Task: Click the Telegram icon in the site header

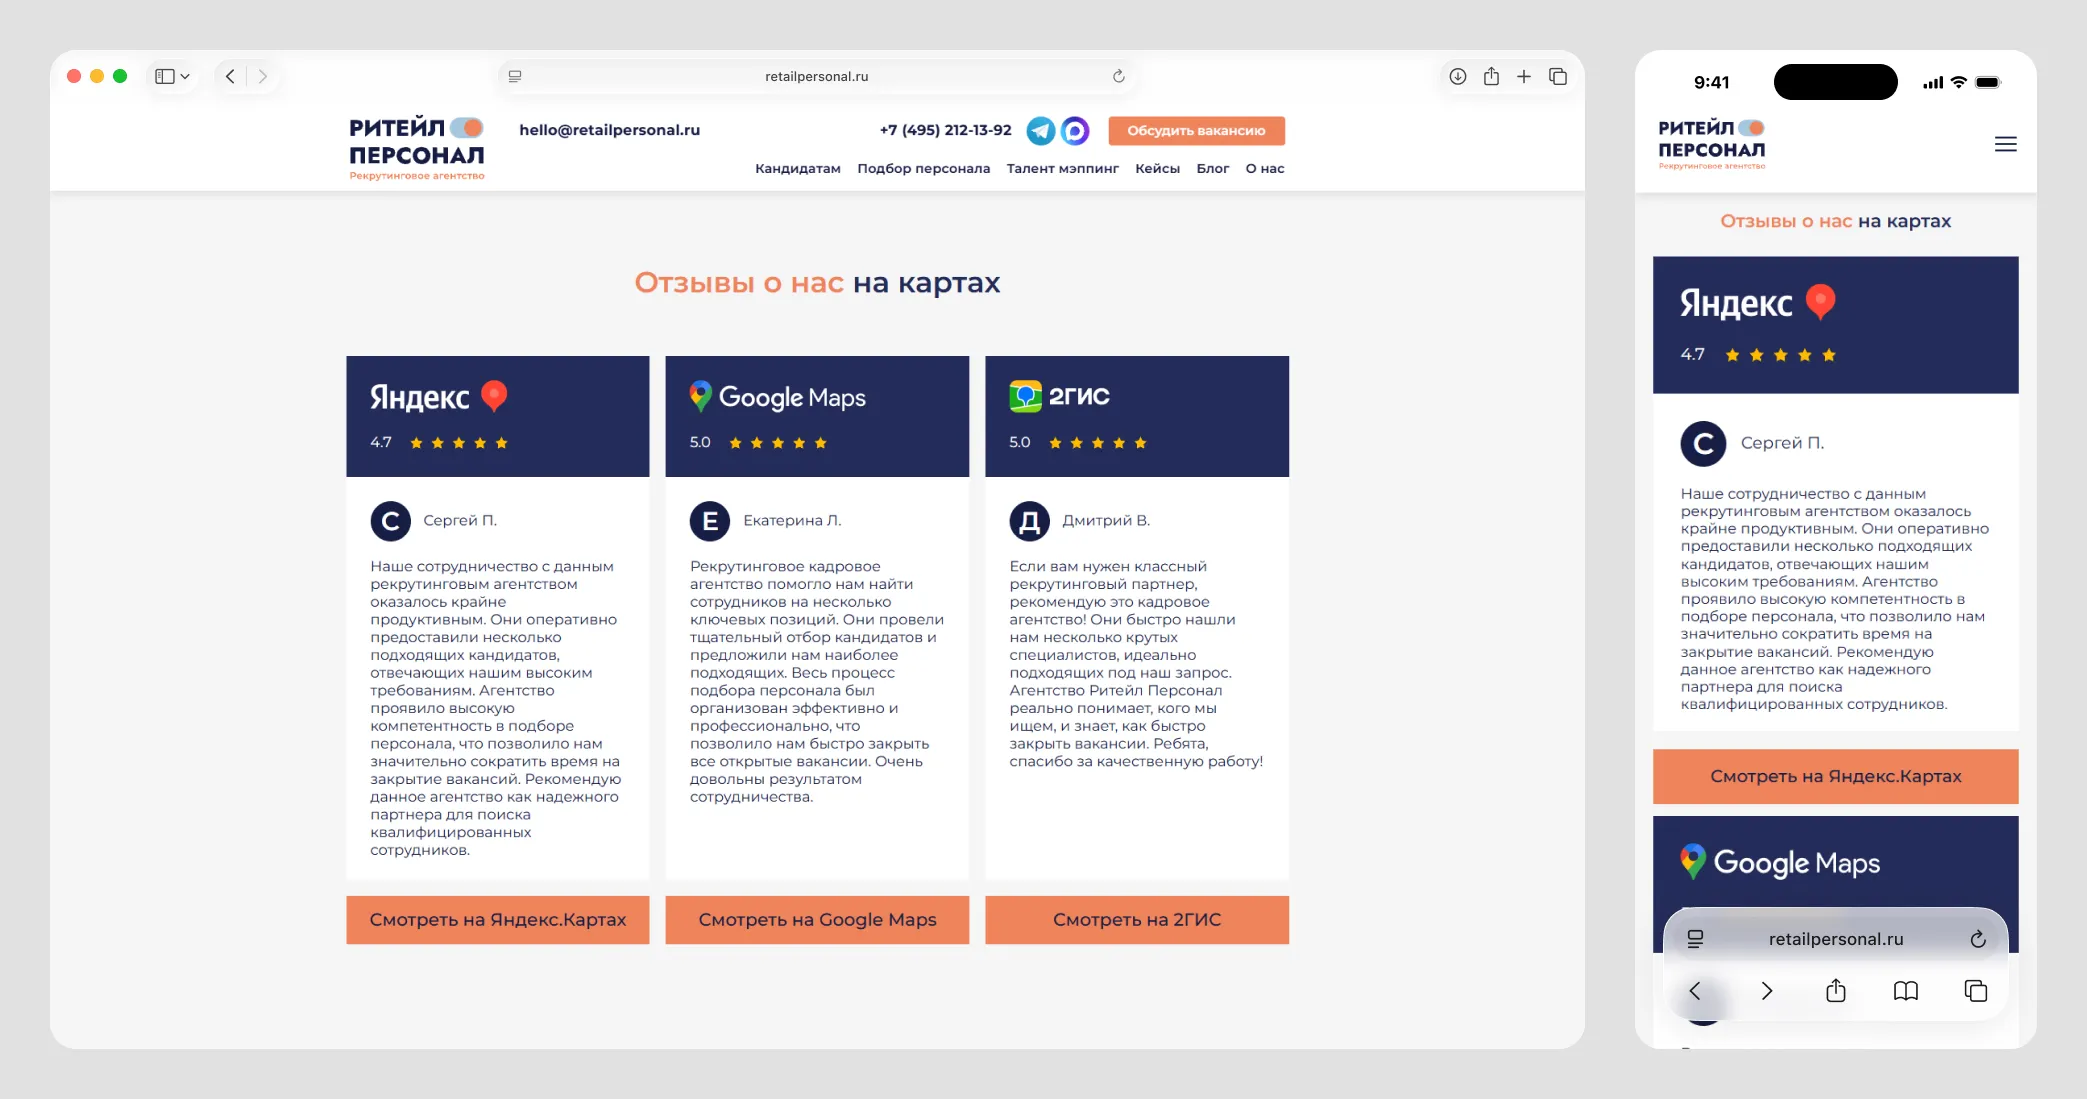Action: [x=1041, y=130]
